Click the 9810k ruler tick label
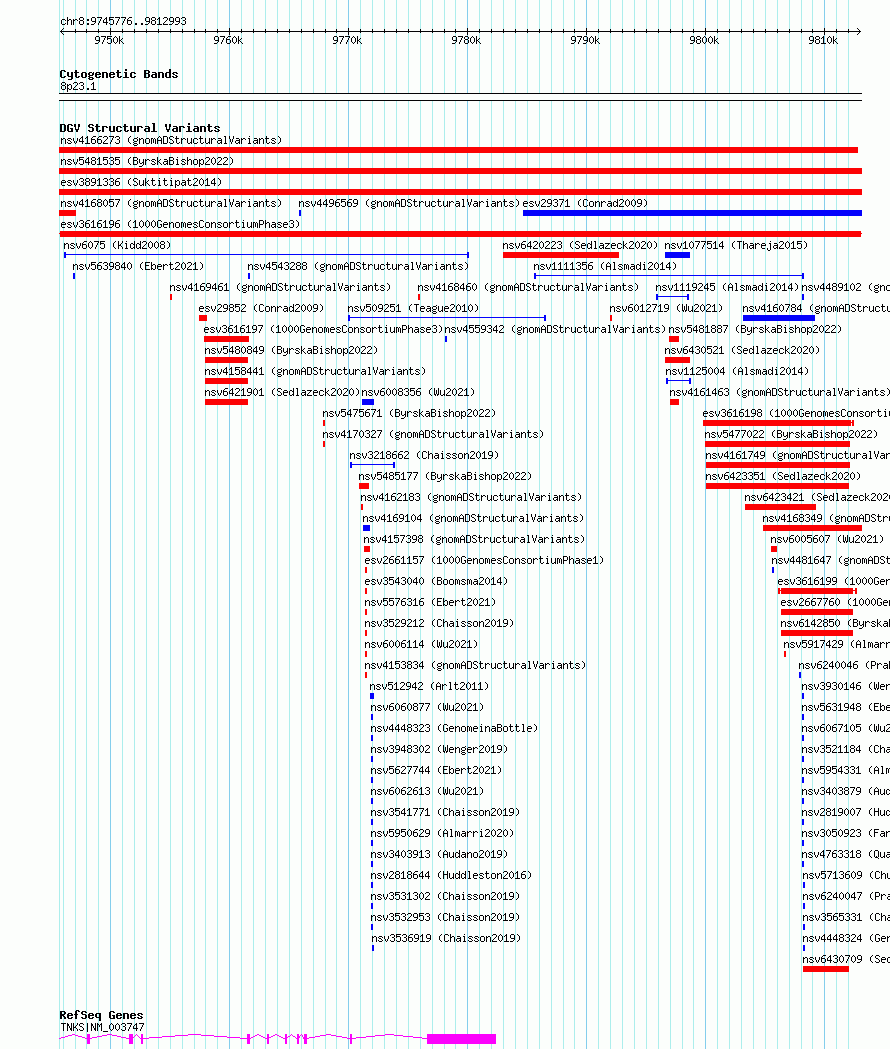Screen dimensions: 890x1049 point(822,40)
